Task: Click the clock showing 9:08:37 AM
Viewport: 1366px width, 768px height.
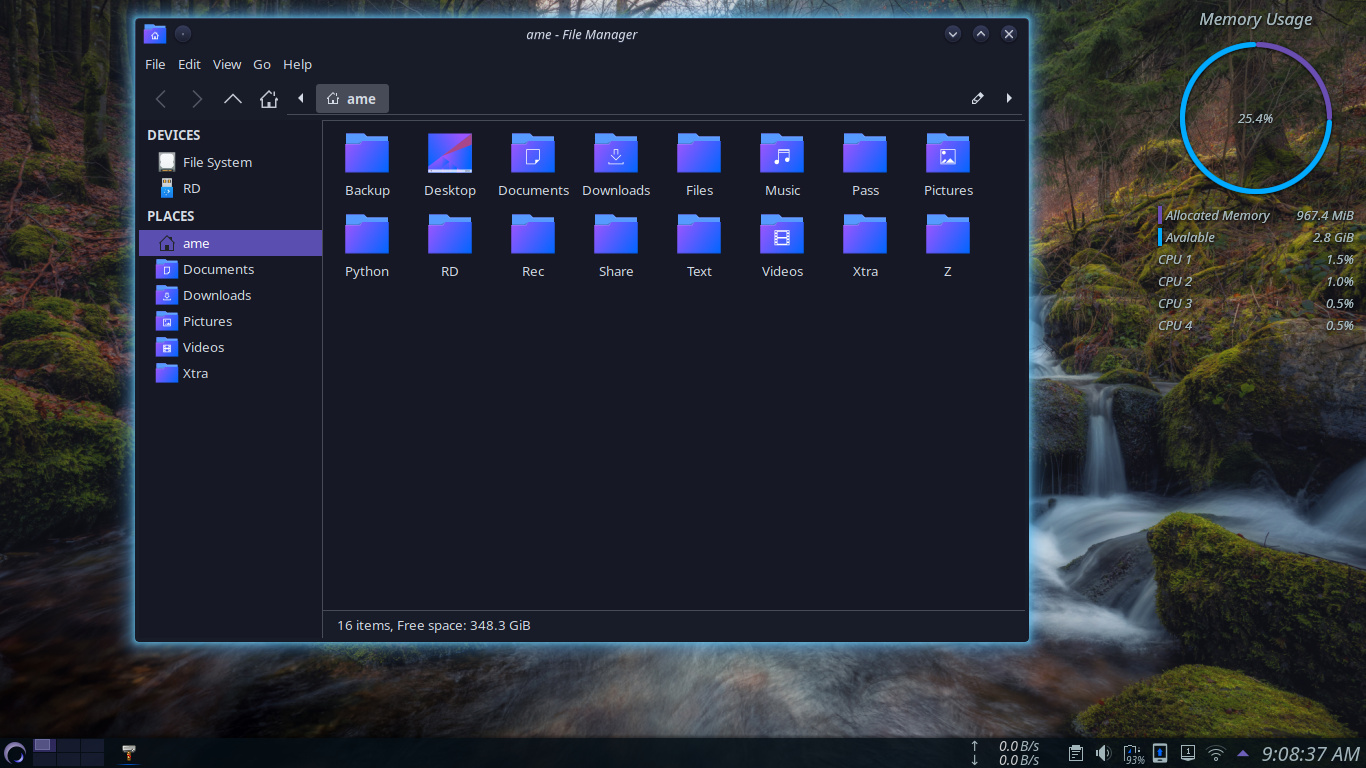Action: (x=1310, y=753)
